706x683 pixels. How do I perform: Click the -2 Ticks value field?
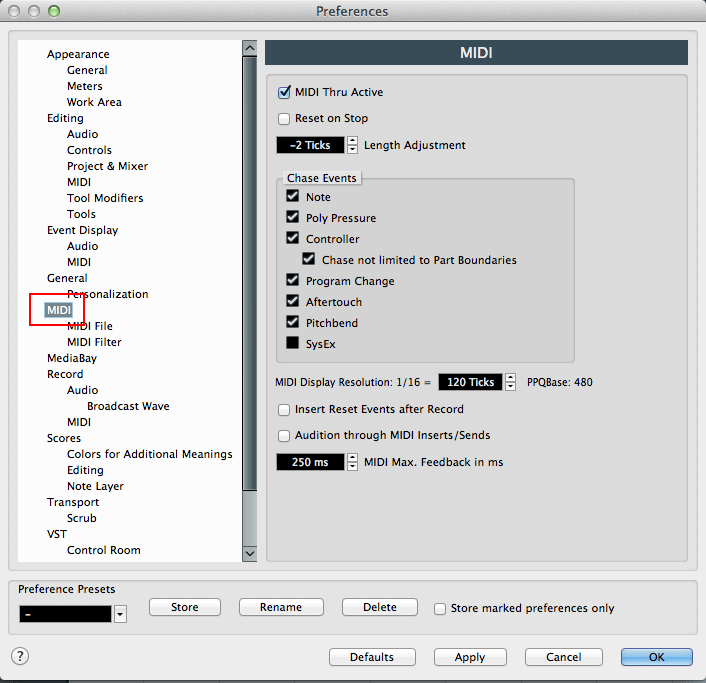[310, 145]
